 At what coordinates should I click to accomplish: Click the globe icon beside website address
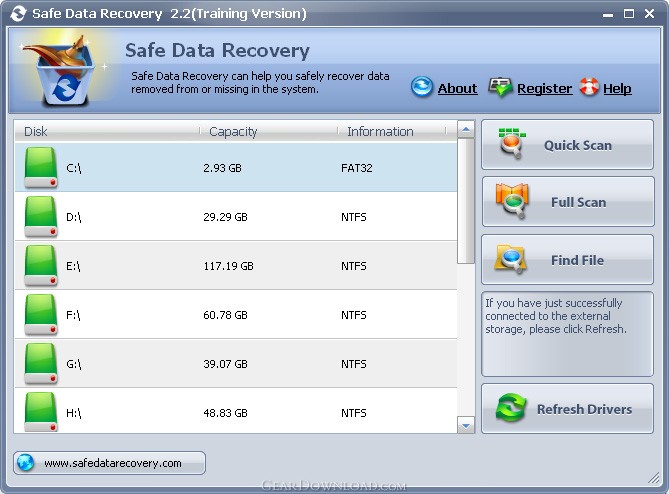coord(26,463)
